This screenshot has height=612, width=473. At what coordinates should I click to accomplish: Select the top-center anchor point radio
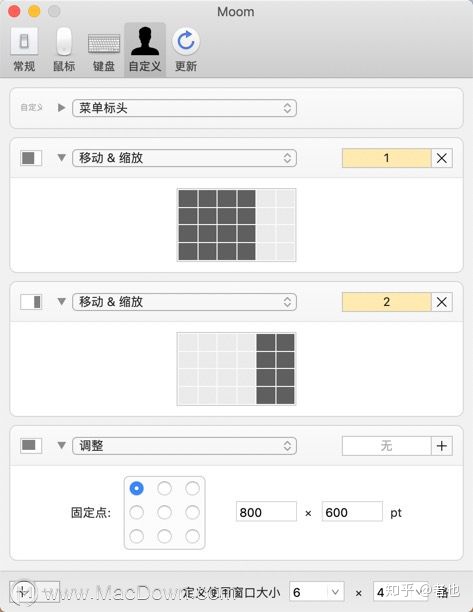pos(164,488)
